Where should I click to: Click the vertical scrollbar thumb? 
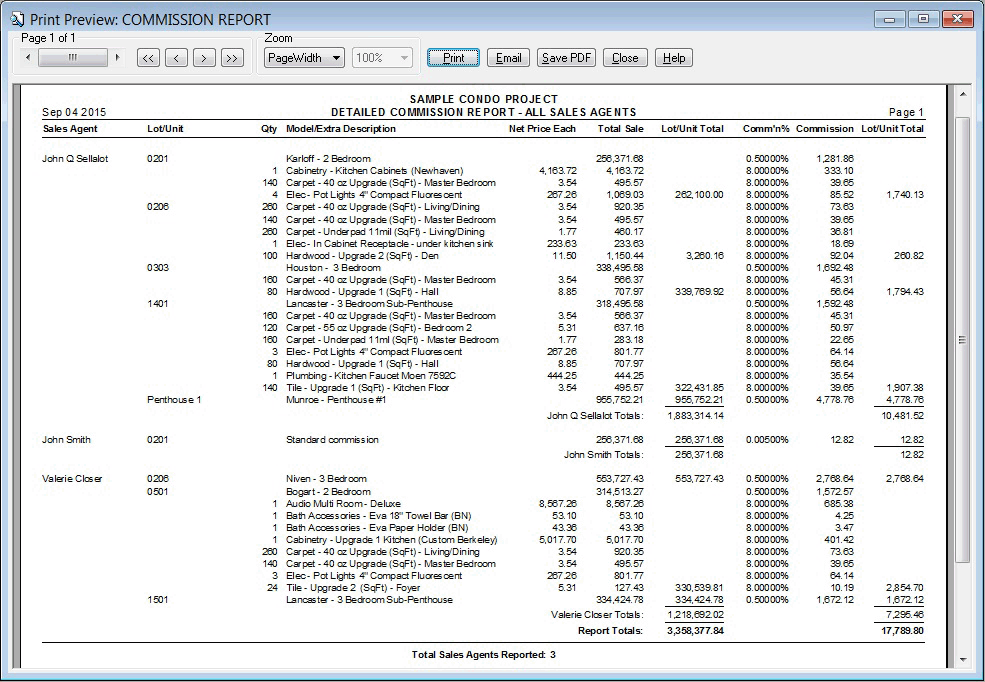(x=962, y=340)
